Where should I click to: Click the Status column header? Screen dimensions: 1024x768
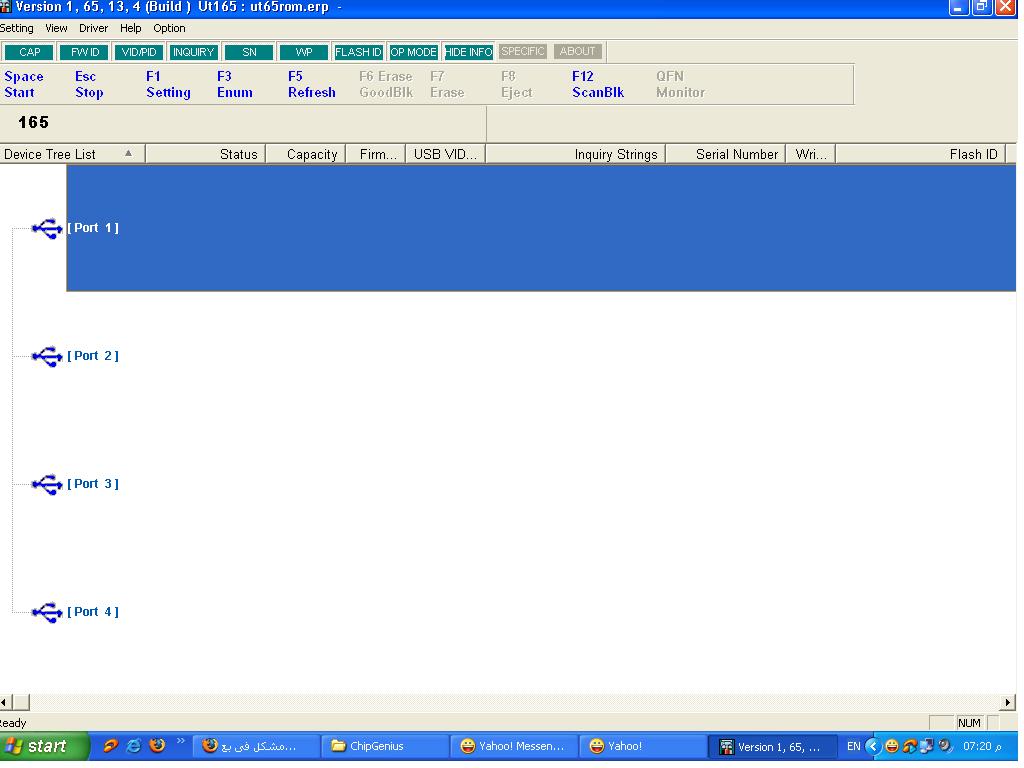coord(206,154)
